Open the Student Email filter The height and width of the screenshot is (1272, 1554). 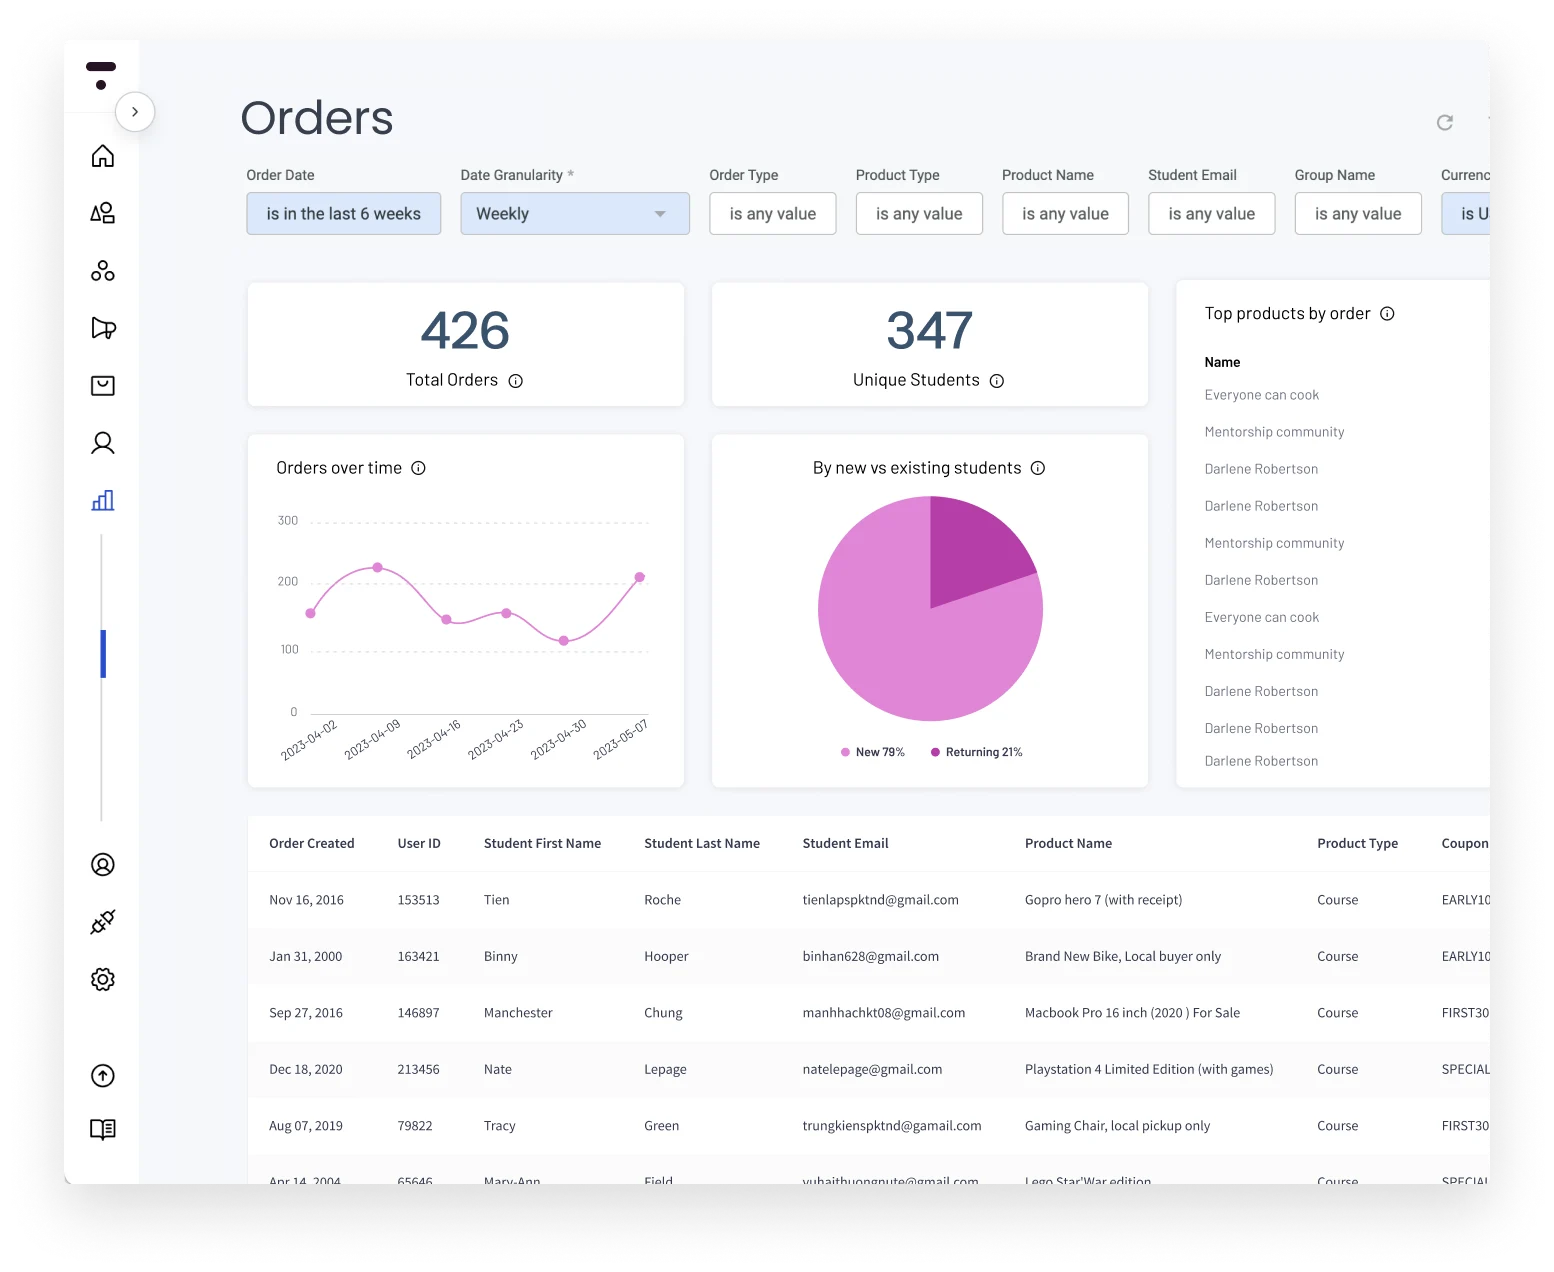[x=1212, y=214]
